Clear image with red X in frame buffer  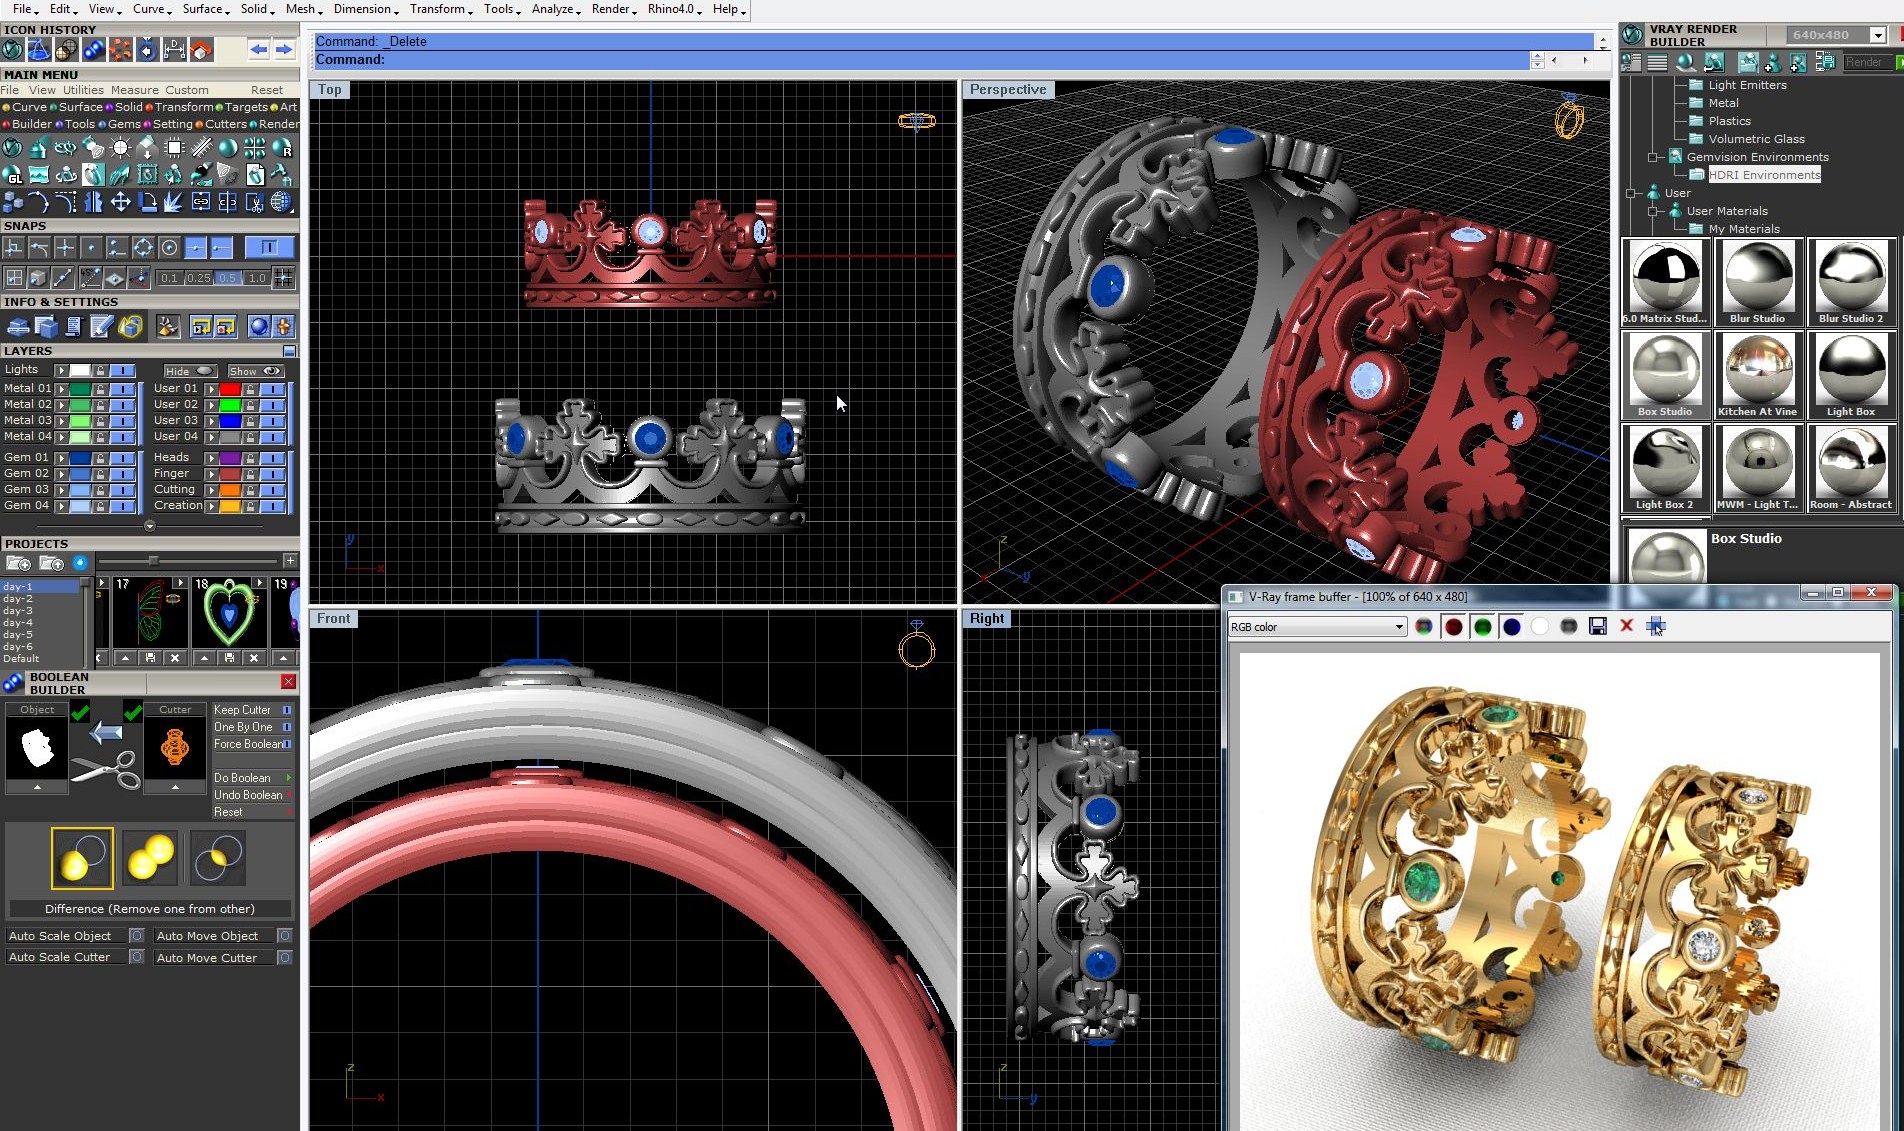tap(1626, 626)
